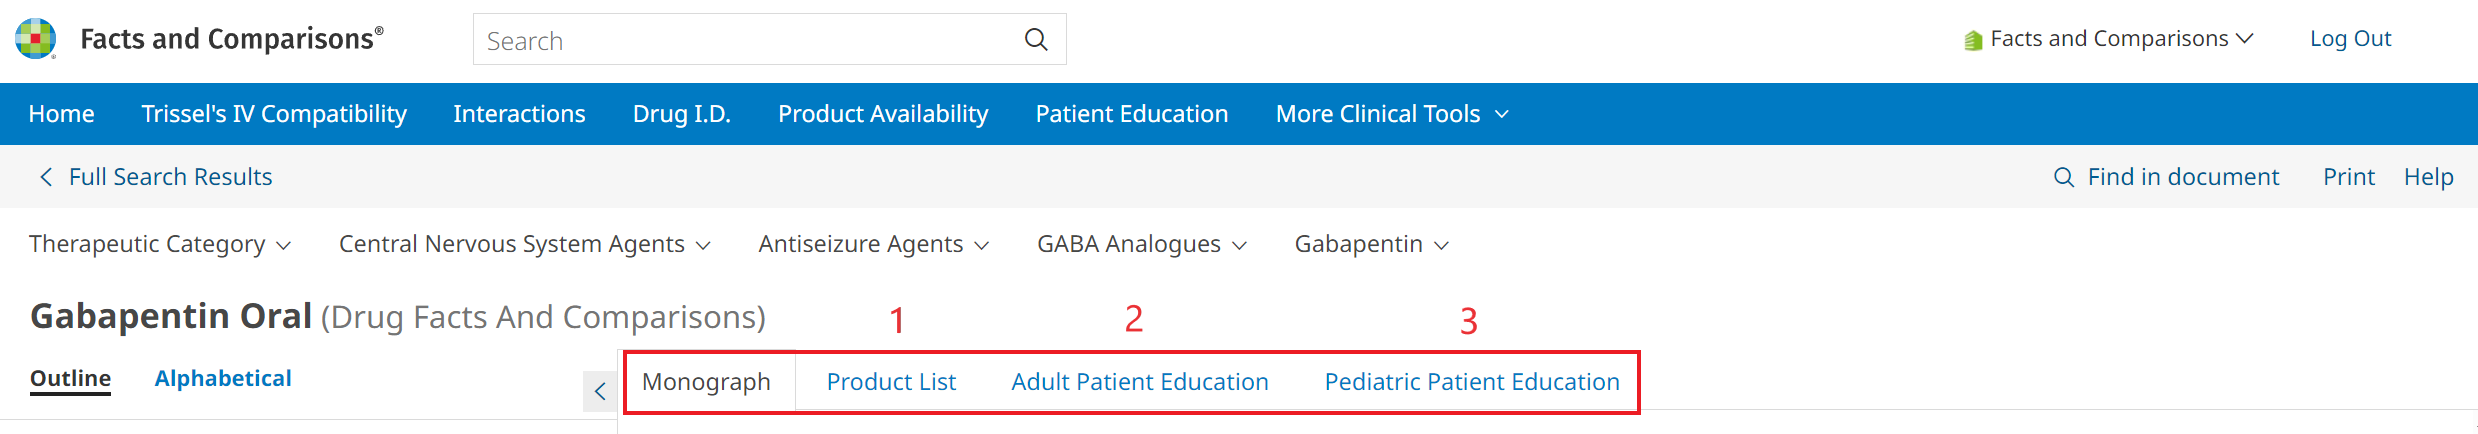This screenshot has width=2478, height=434.
Task: Switch to the Product List tab
Action: click(891, 382)
